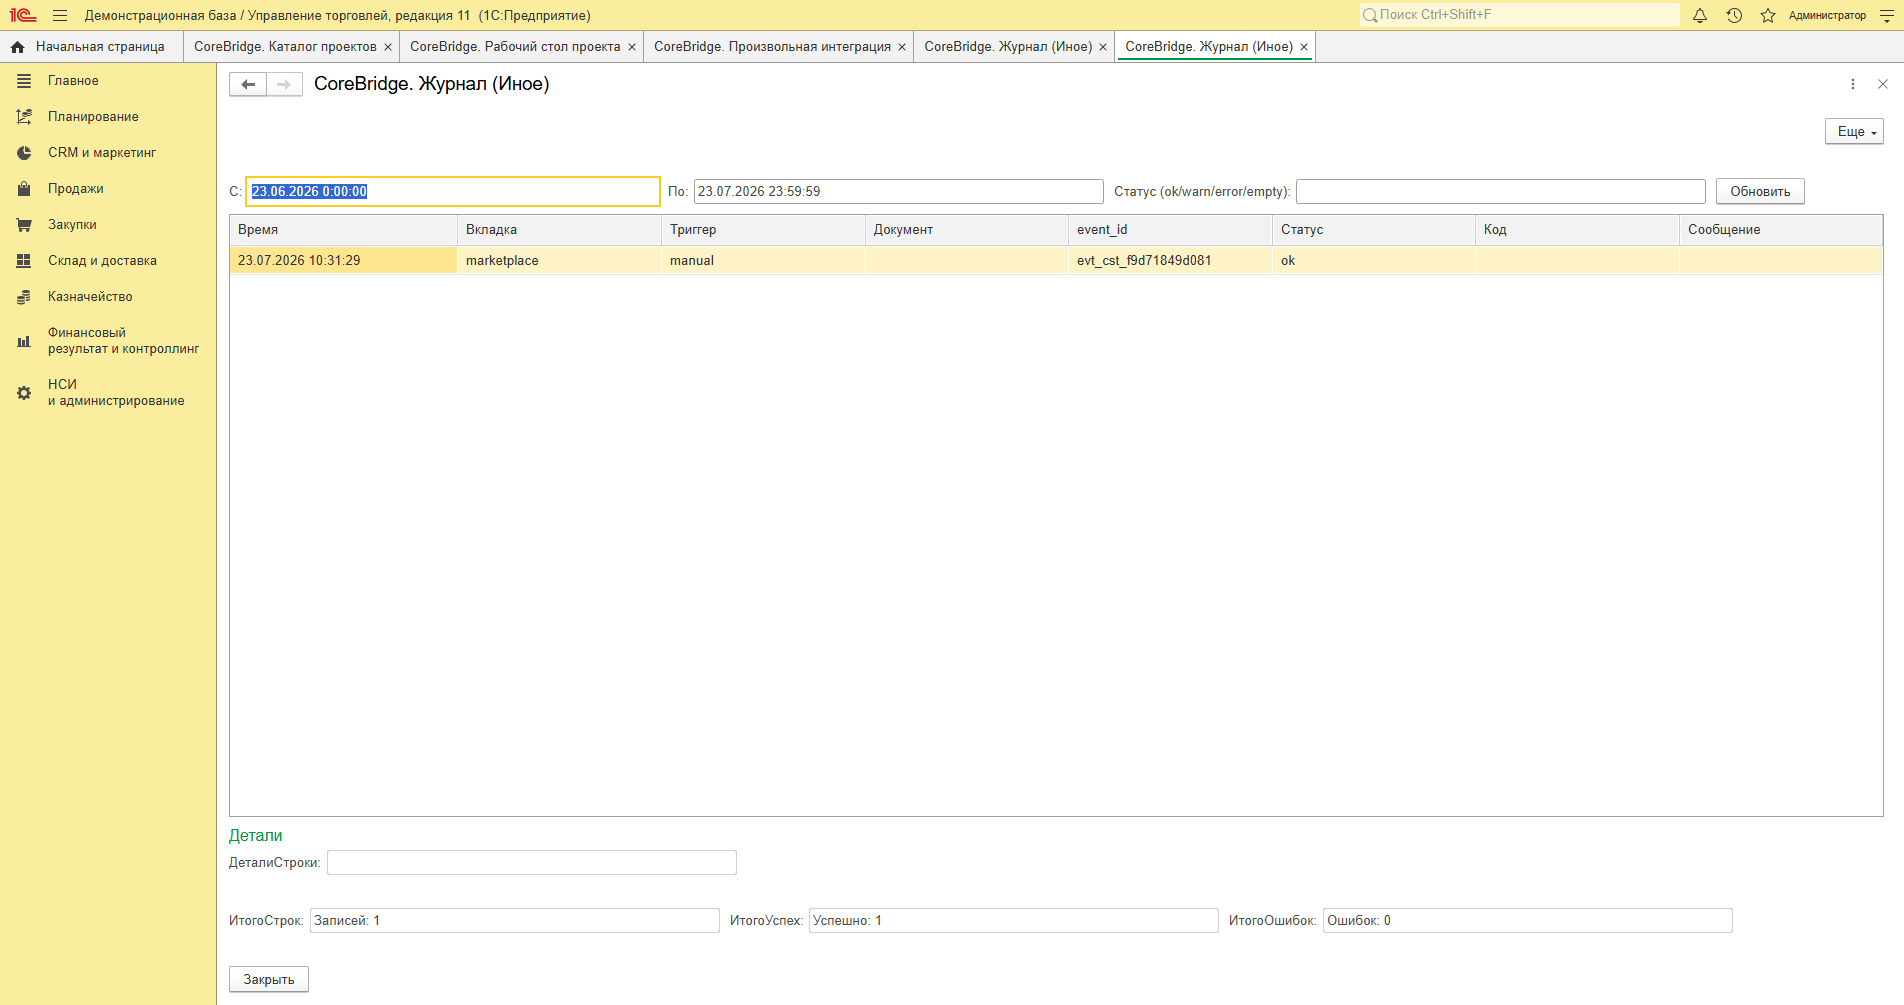Open the Продажи section

coord(76,189)
